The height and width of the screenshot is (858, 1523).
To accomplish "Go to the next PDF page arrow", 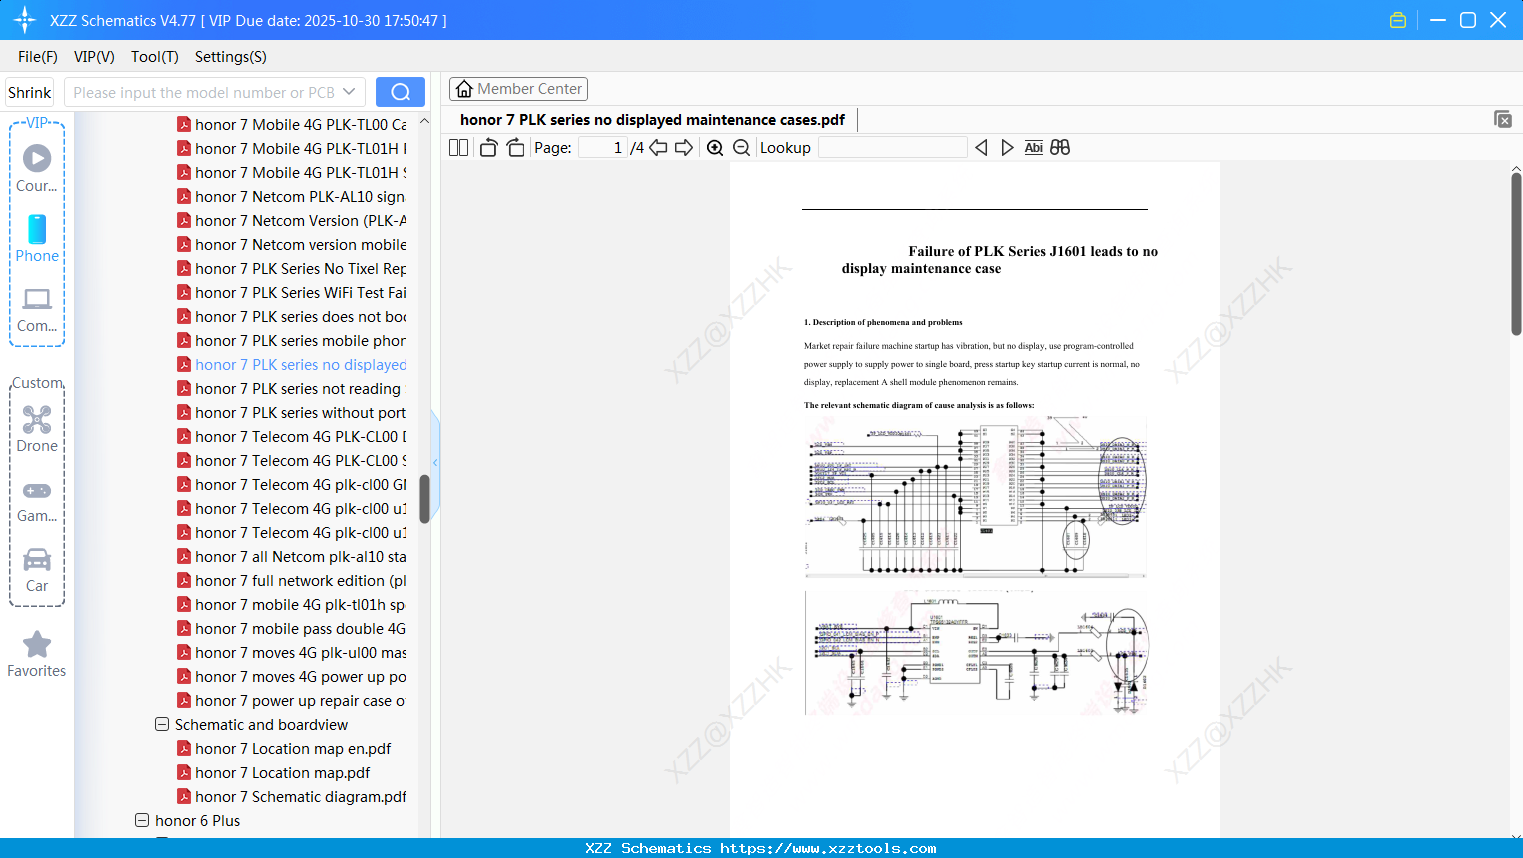I will (684, 148).
